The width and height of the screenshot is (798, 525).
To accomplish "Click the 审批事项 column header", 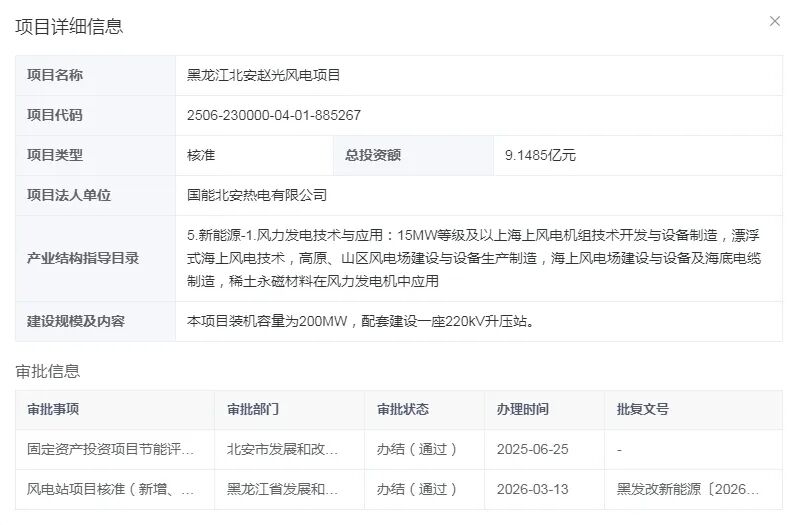I will pyautogui.click(x=53, y=409).
